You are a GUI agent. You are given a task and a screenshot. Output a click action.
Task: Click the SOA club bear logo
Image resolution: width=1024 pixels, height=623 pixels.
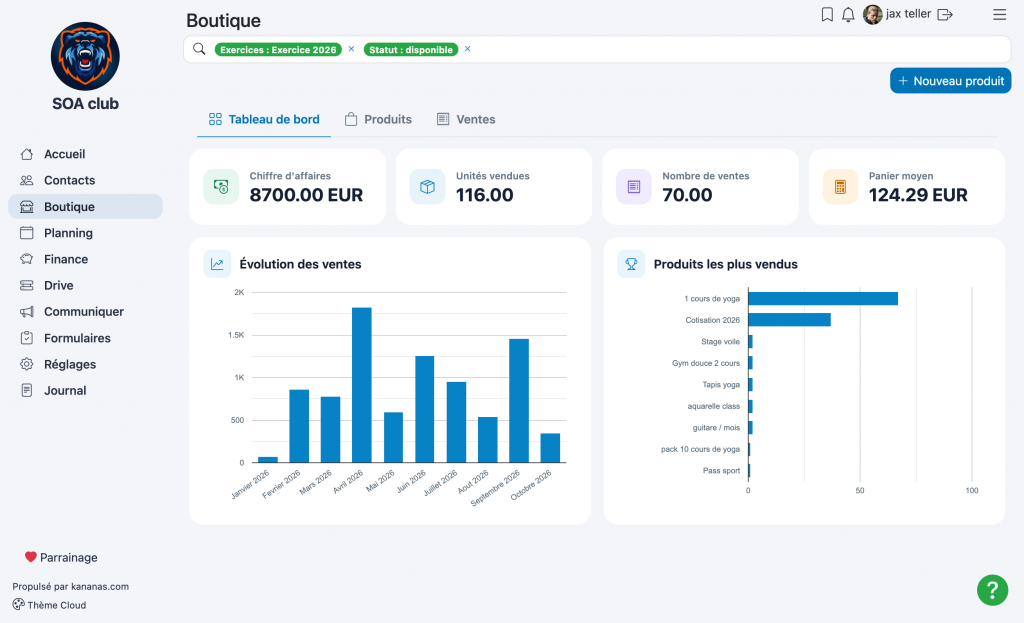[85, 56]
